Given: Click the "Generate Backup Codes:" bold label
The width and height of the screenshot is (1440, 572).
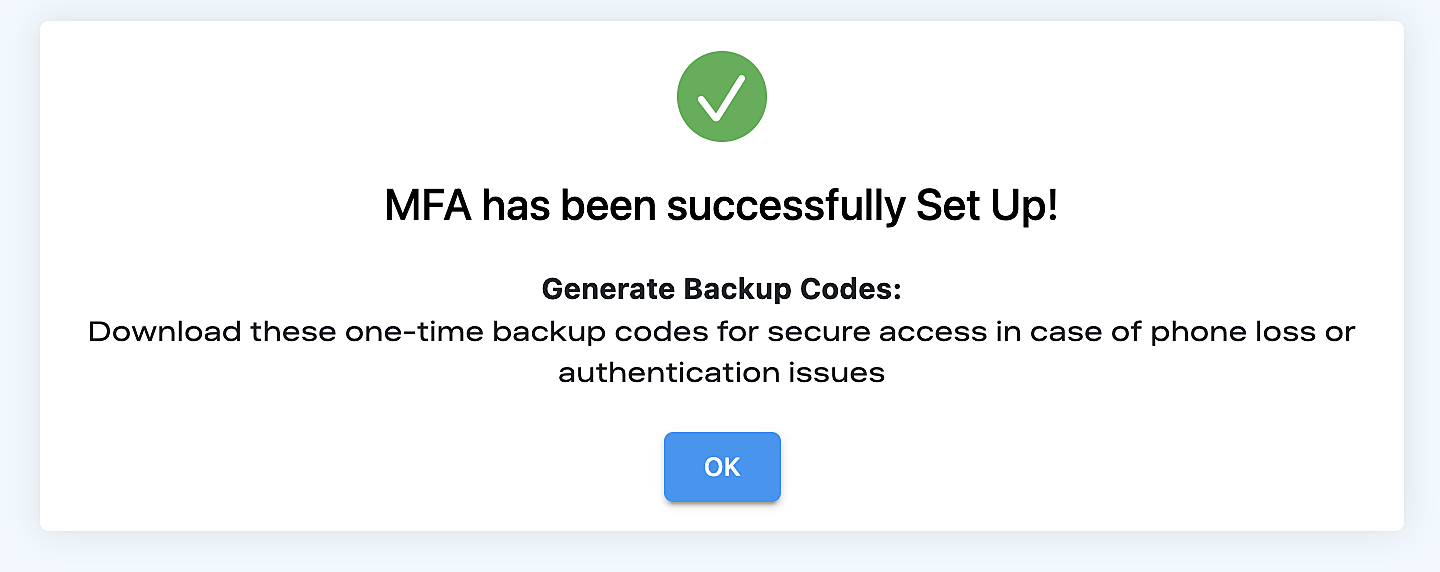Looking at the screenshot, I should (x=721, y=289).
